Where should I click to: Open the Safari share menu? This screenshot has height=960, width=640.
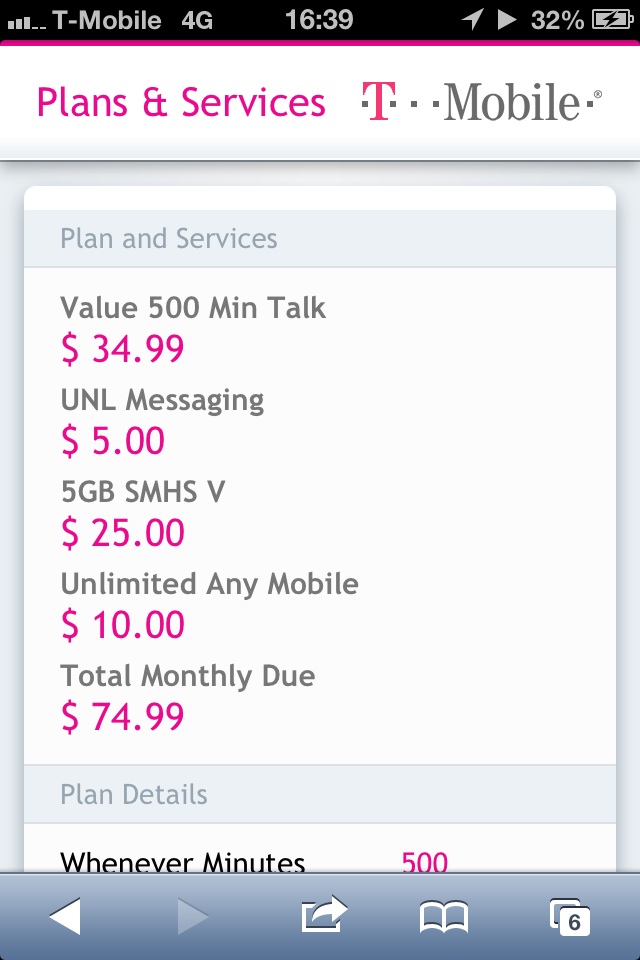click(x=323, y=914)
